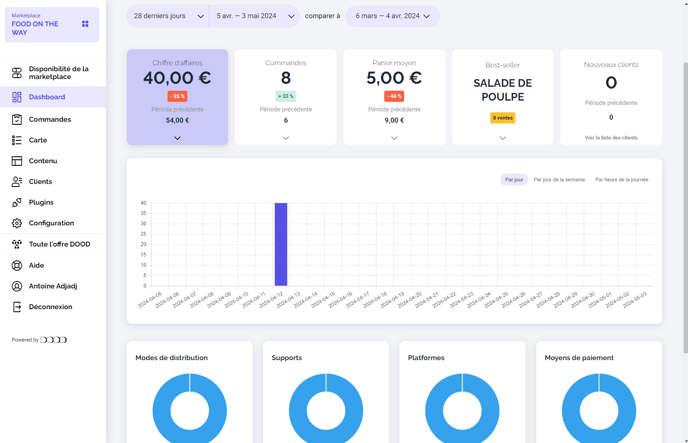Go to Contenu in the sidebar
This screenshot has width=688, height=443.
pyautogui.click(x=43, y=161)
